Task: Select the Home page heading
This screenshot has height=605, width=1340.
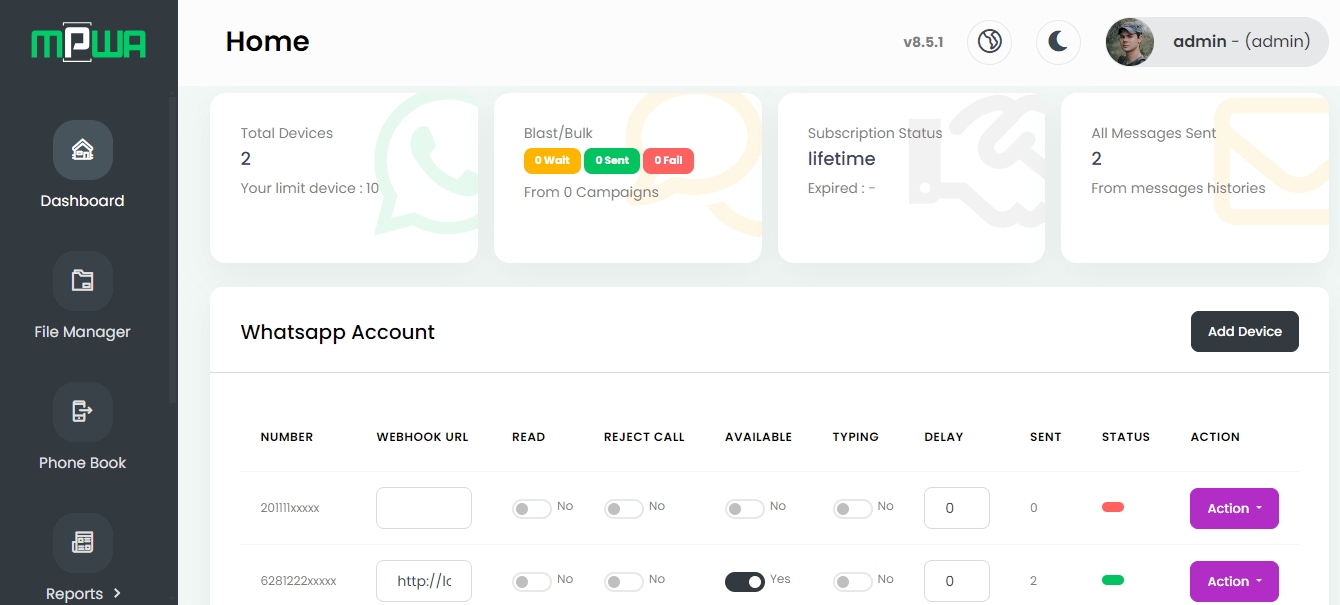Action: click(267, 42)
